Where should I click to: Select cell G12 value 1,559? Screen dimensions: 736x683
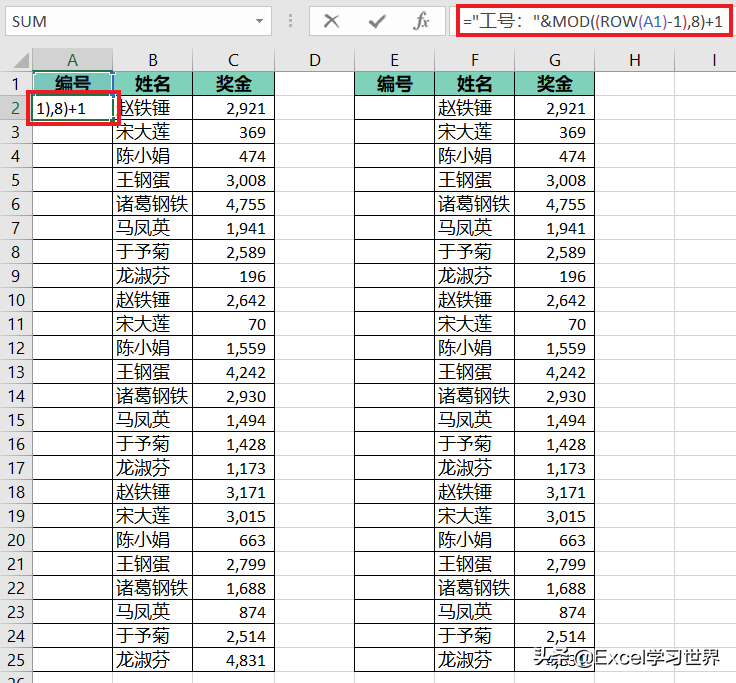(x=554, y=348)
